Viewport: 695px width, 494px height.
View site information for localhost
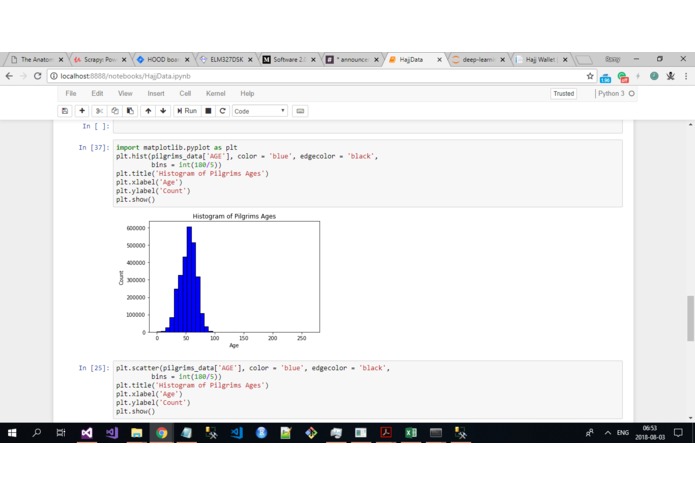[54, 76]
